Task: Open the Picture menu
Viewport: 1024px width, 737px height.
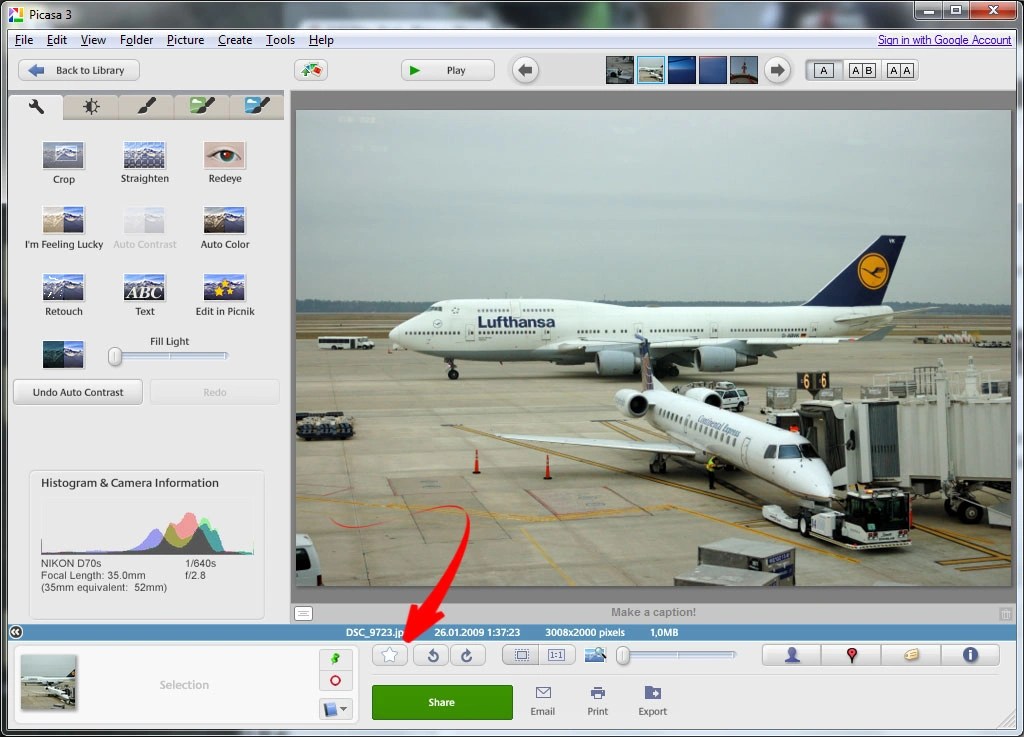Action: (x=185, y=40)
